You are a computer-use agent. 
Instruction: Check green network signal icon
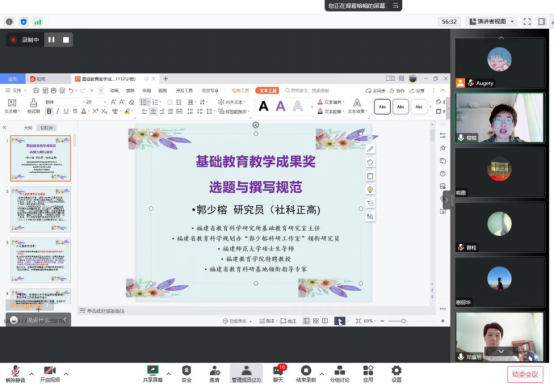[x=37, y=22]
